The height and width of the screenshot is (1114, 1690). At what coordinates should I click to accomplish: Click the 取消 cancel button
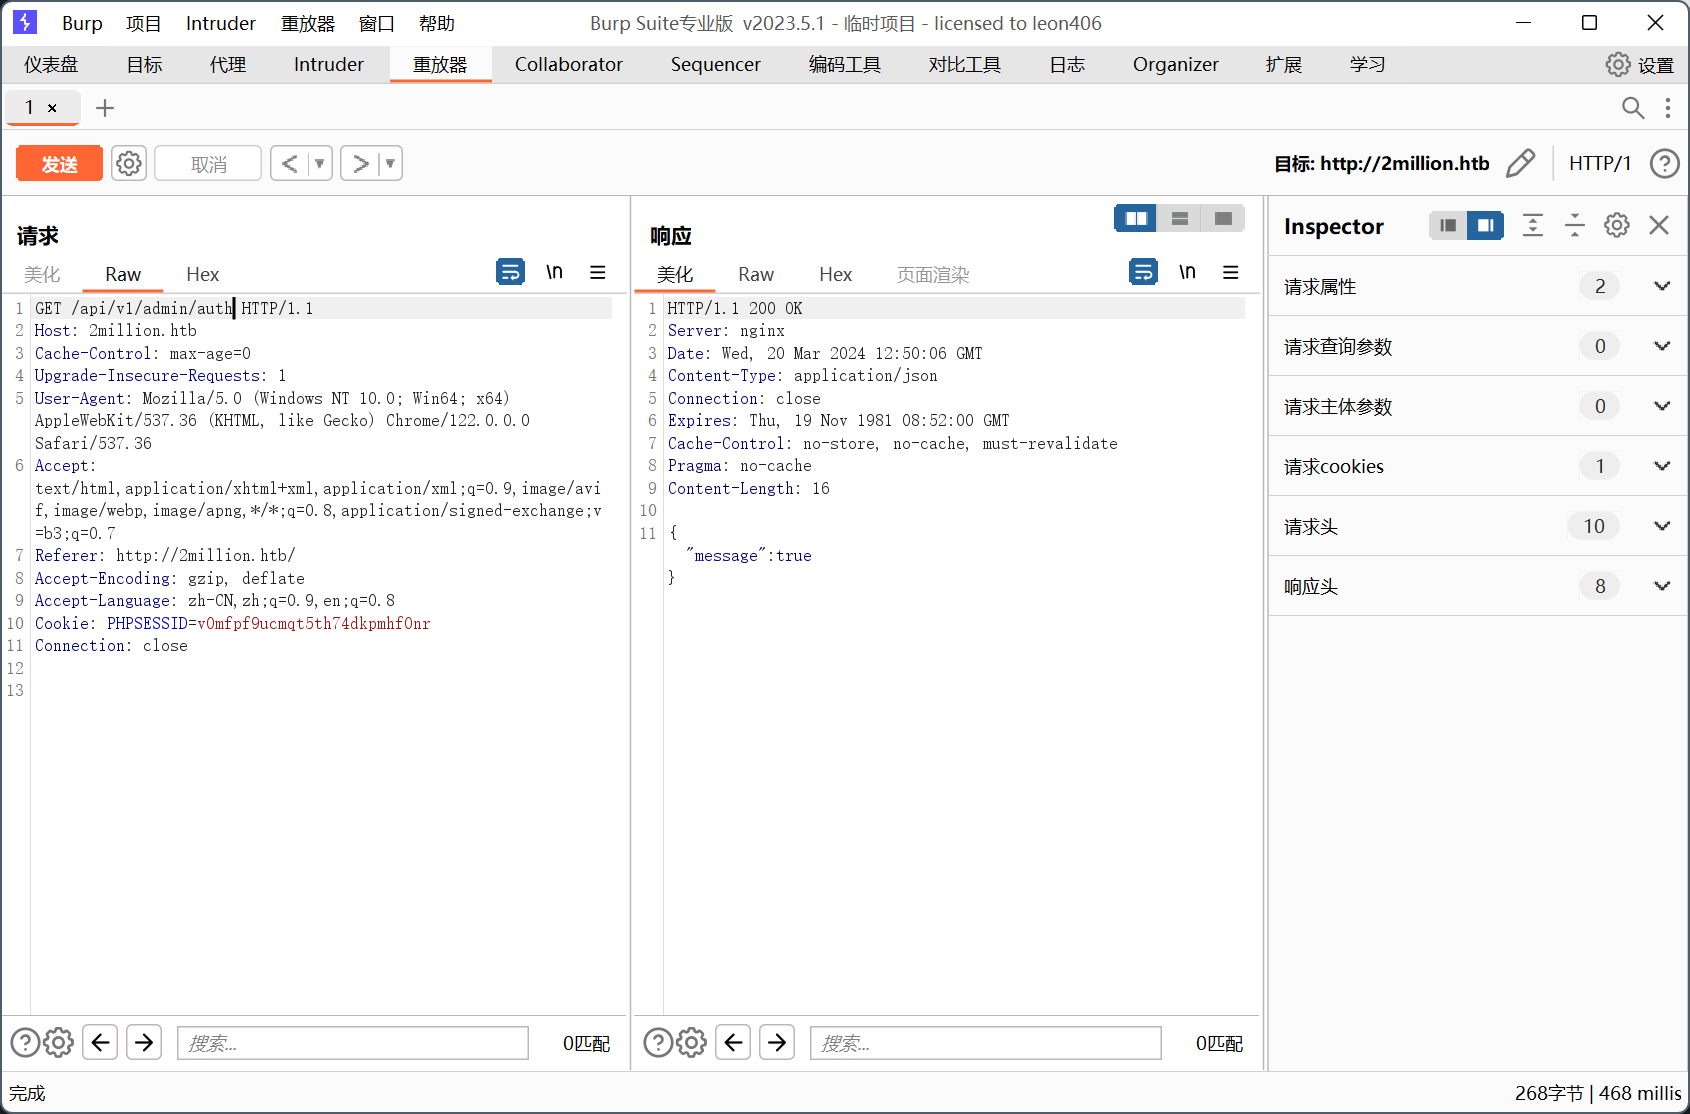208,164
